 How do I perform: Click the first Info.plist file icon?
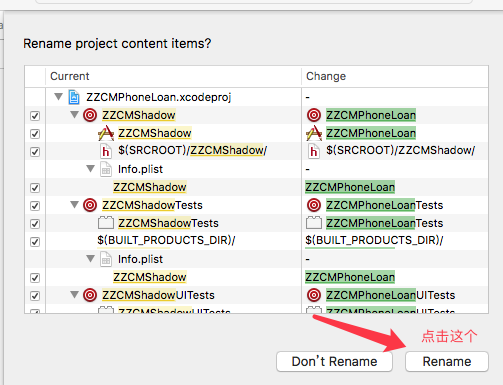tap(106, 169)
